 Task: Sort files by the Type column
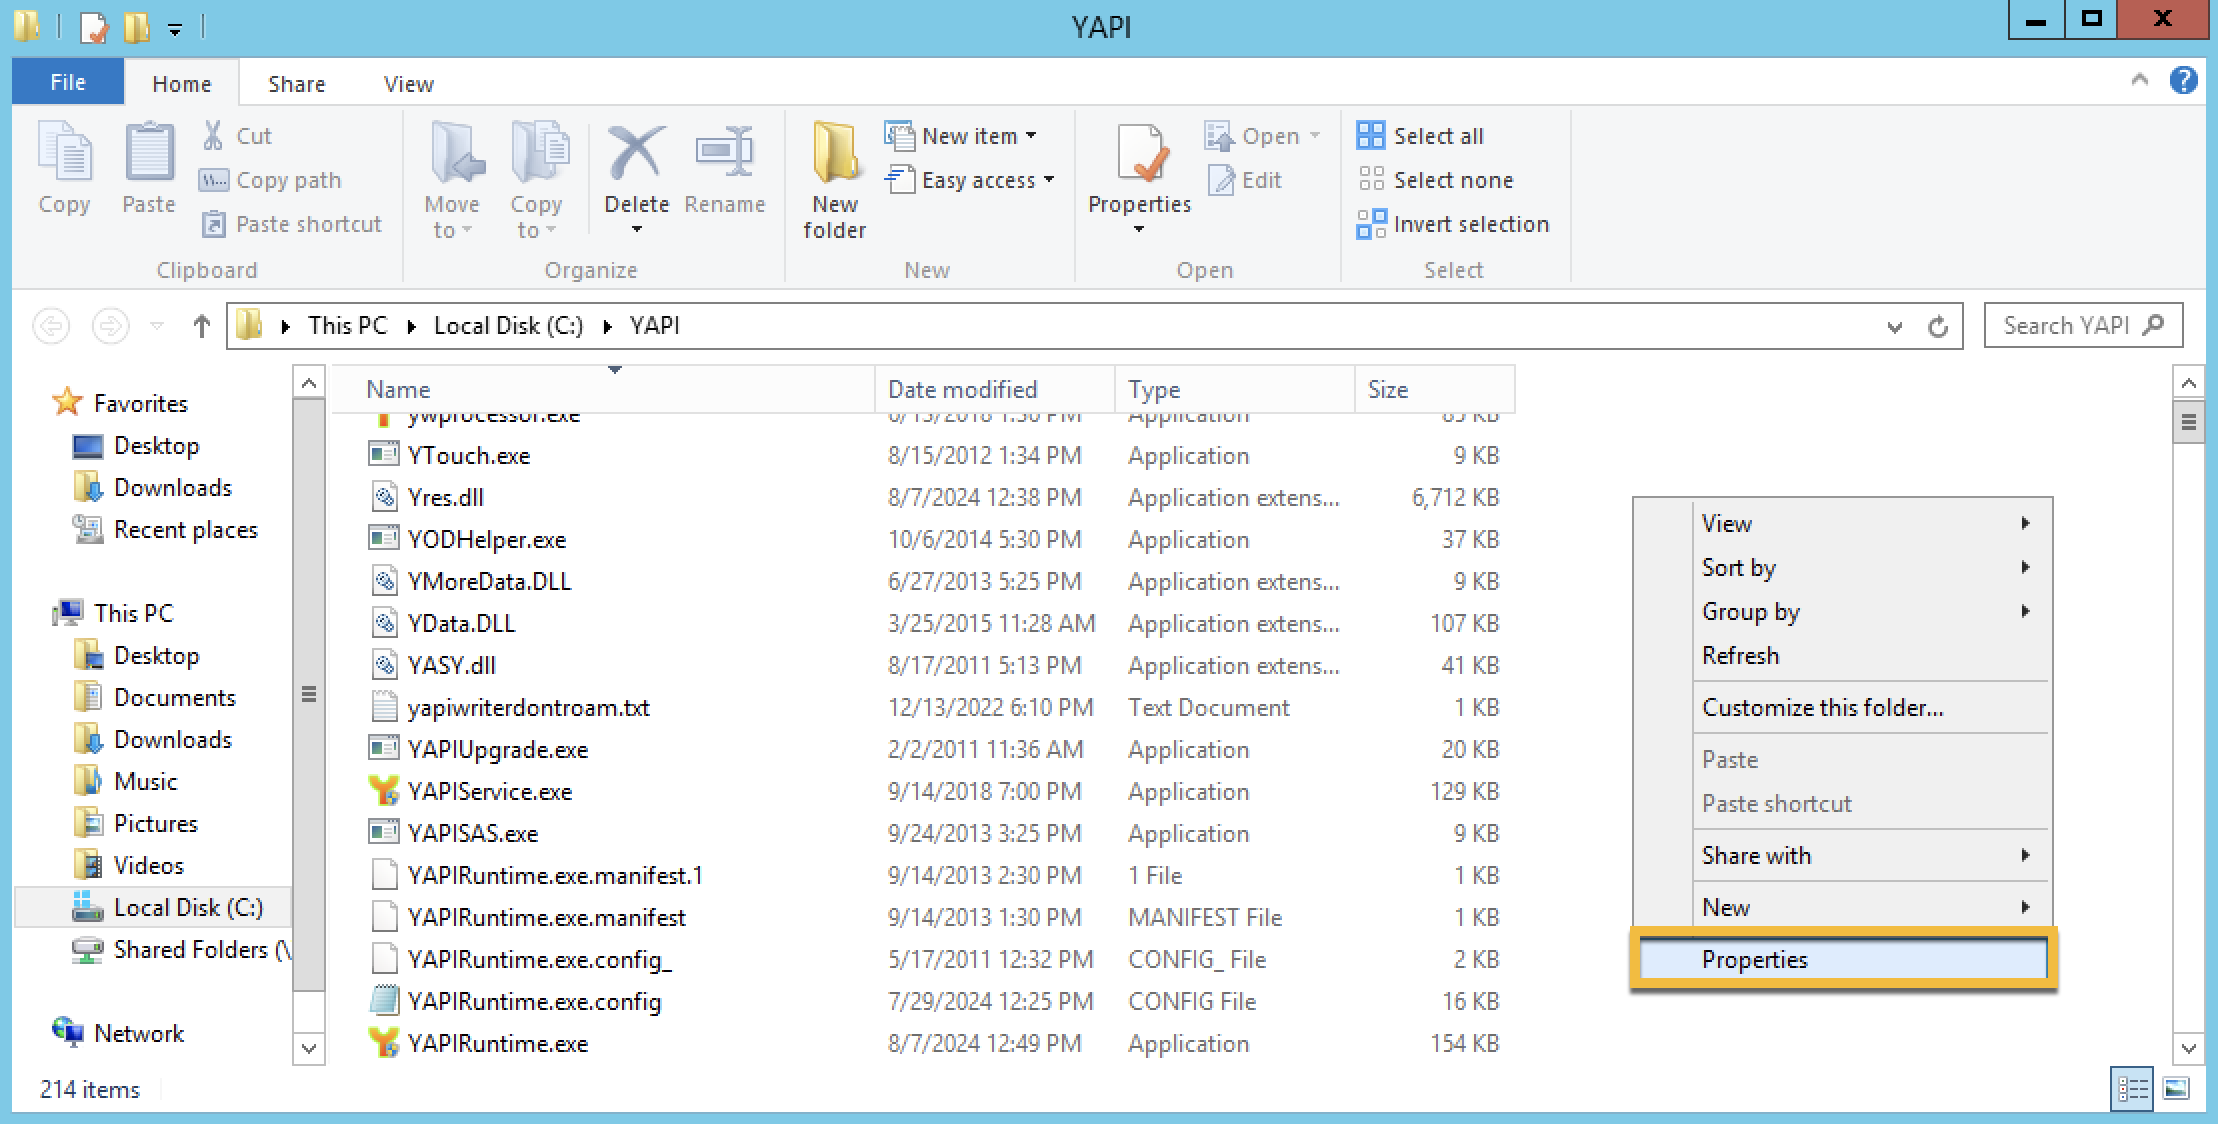click(x=1235, y=389)
